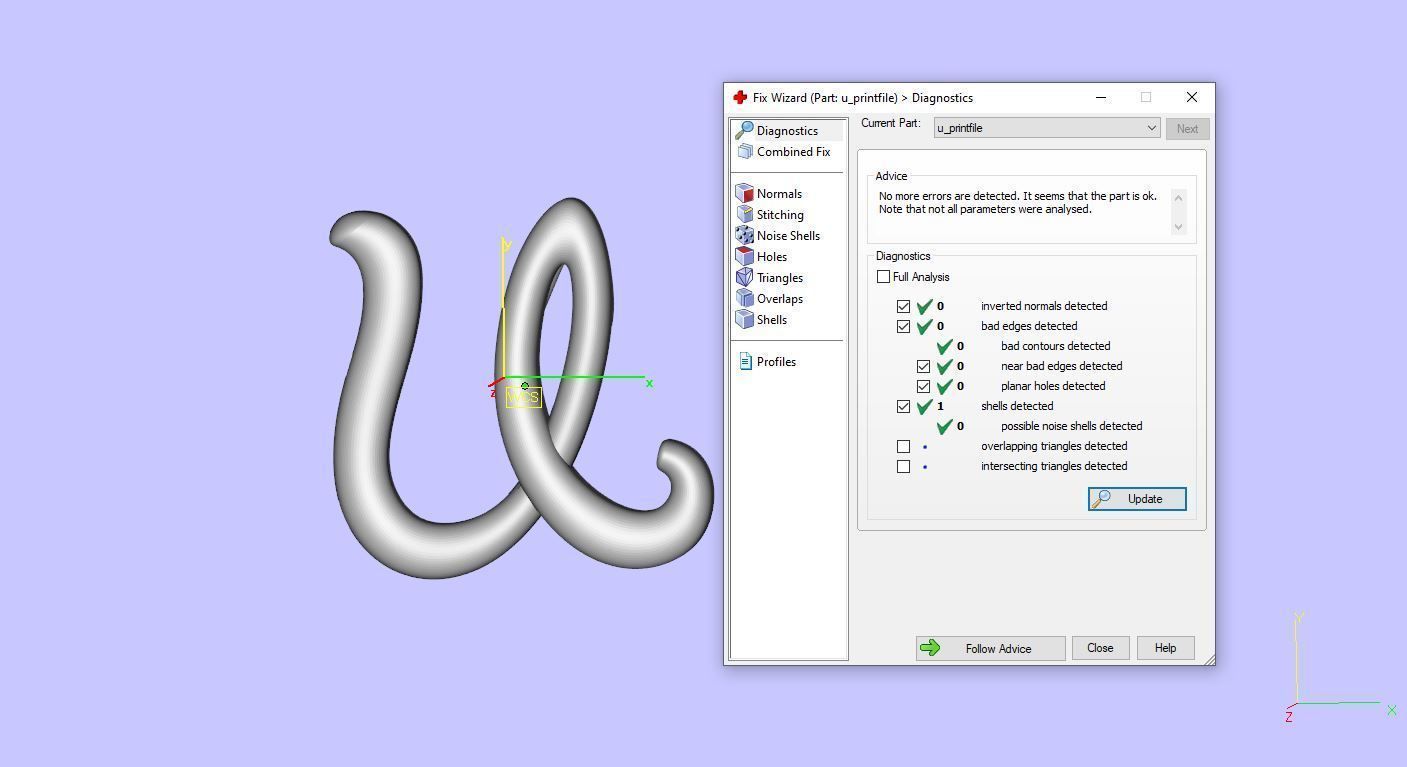Screen dimensions: 1407x767
Task: Click the green checkmark beside shells detected
Action: point(924,406)
